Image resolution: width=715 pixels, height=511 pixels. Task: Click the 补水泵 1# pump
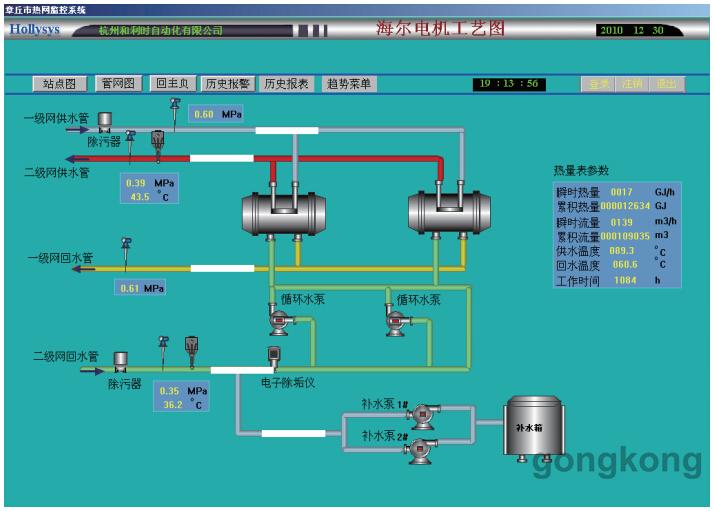[423, 416]
